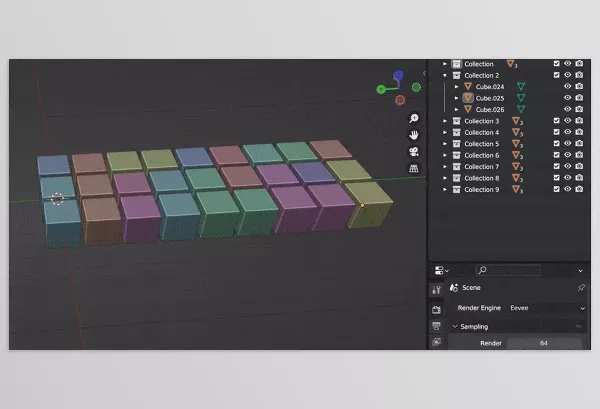
Task: Expand Collection 3 tree
Action: (445, 121)
